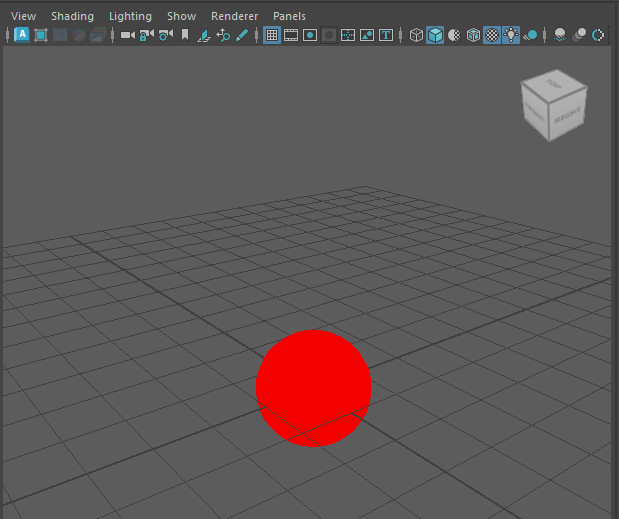The image size is (619, 519).
Task: Toggle the Textured checkerboard sphere icon
Action: tap(492, 35)
